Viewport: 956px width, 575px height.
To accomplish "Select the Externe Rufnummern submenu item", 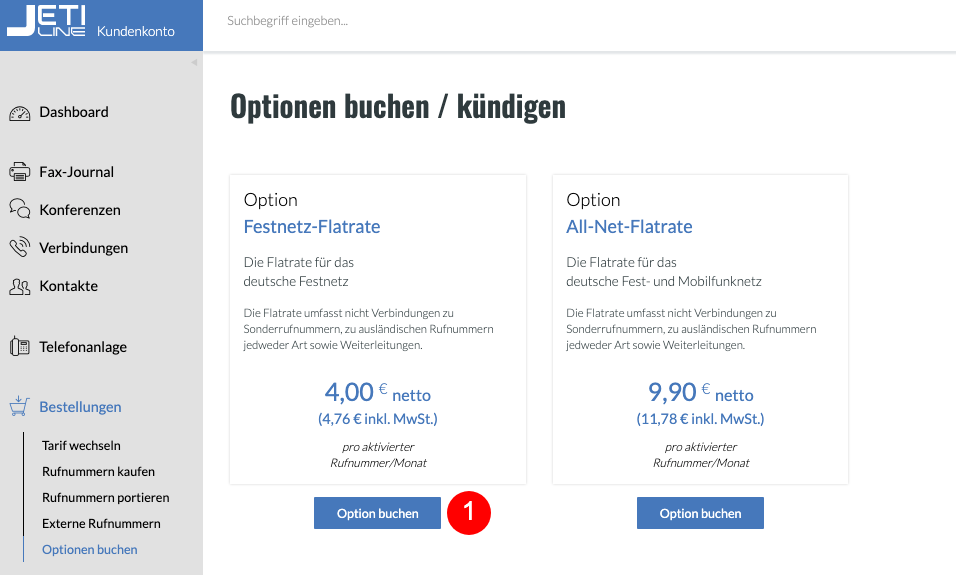I will [101, 523].
